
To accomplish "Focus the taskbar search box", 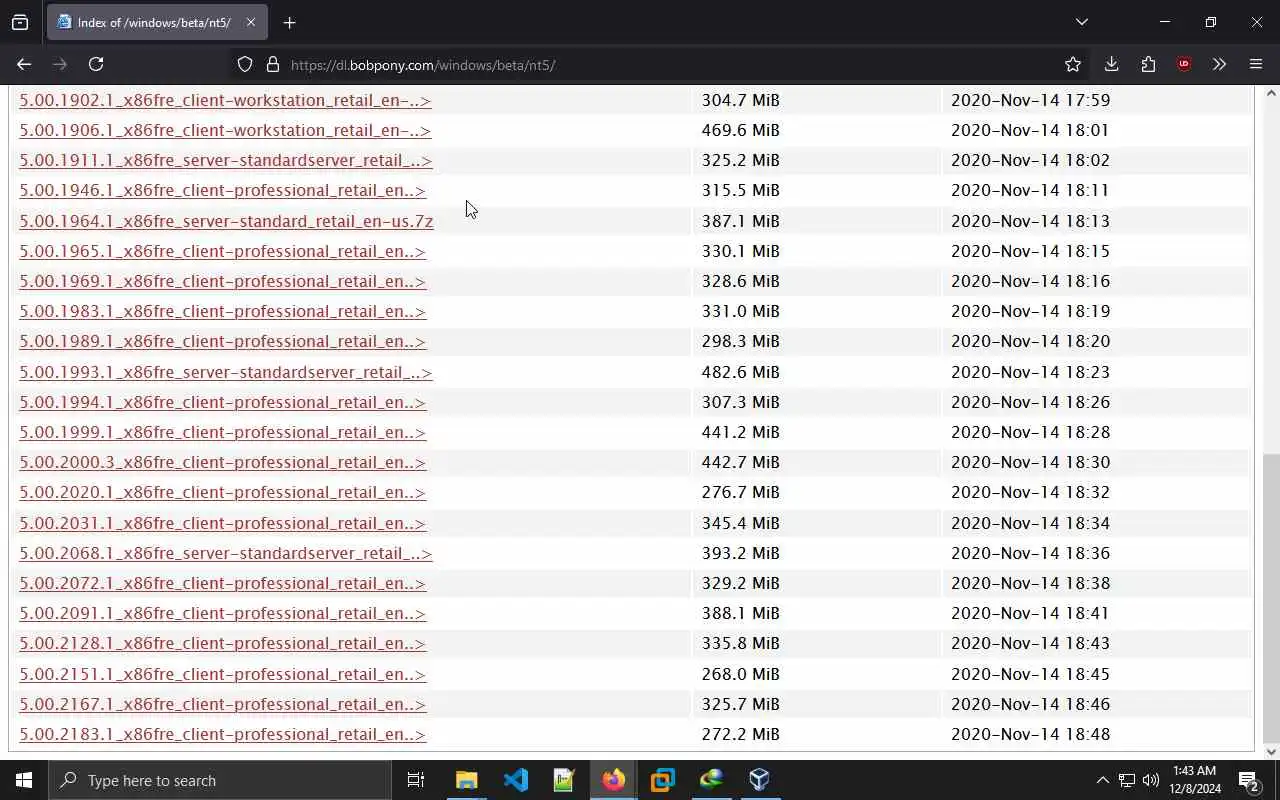I will coord(220,780).
